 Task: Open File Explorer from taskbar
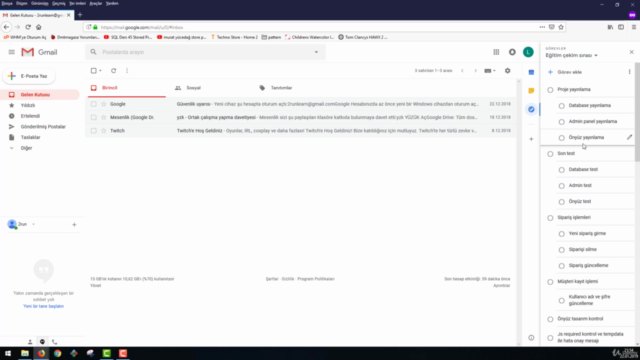coord(25,353)
